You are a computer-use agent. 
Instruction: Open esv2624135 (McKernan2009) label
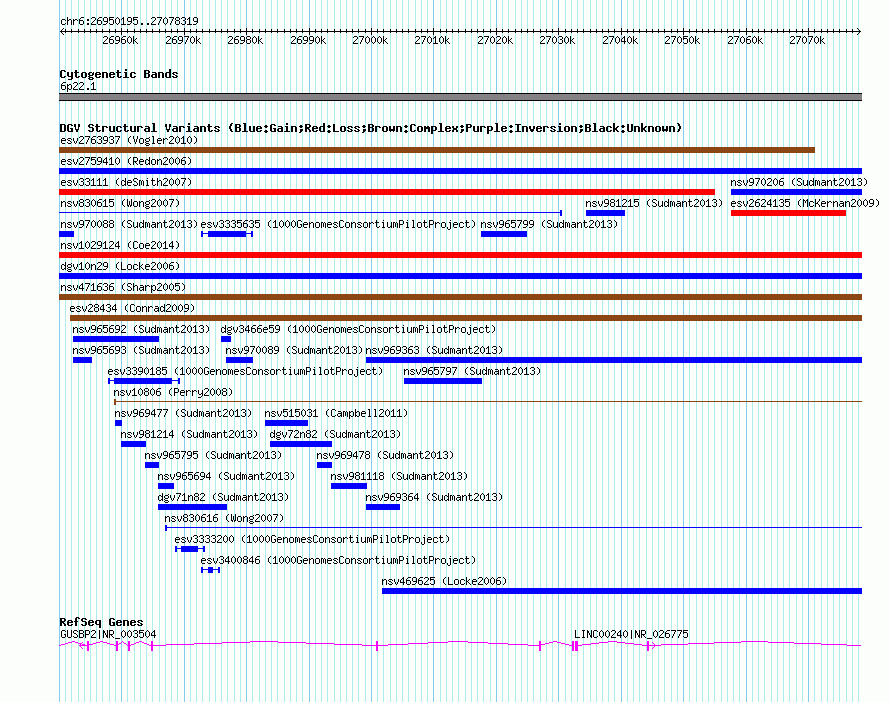[x=805, y=203]
